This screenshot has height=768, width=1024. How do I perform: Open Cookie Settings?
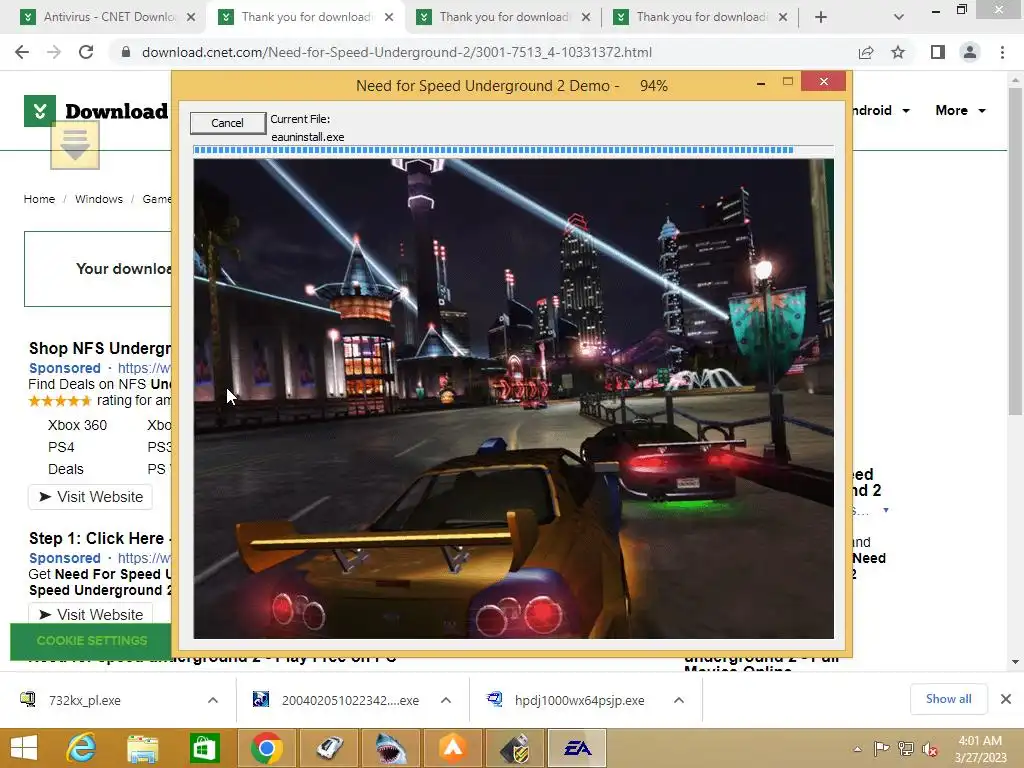(x=91, y=641)
